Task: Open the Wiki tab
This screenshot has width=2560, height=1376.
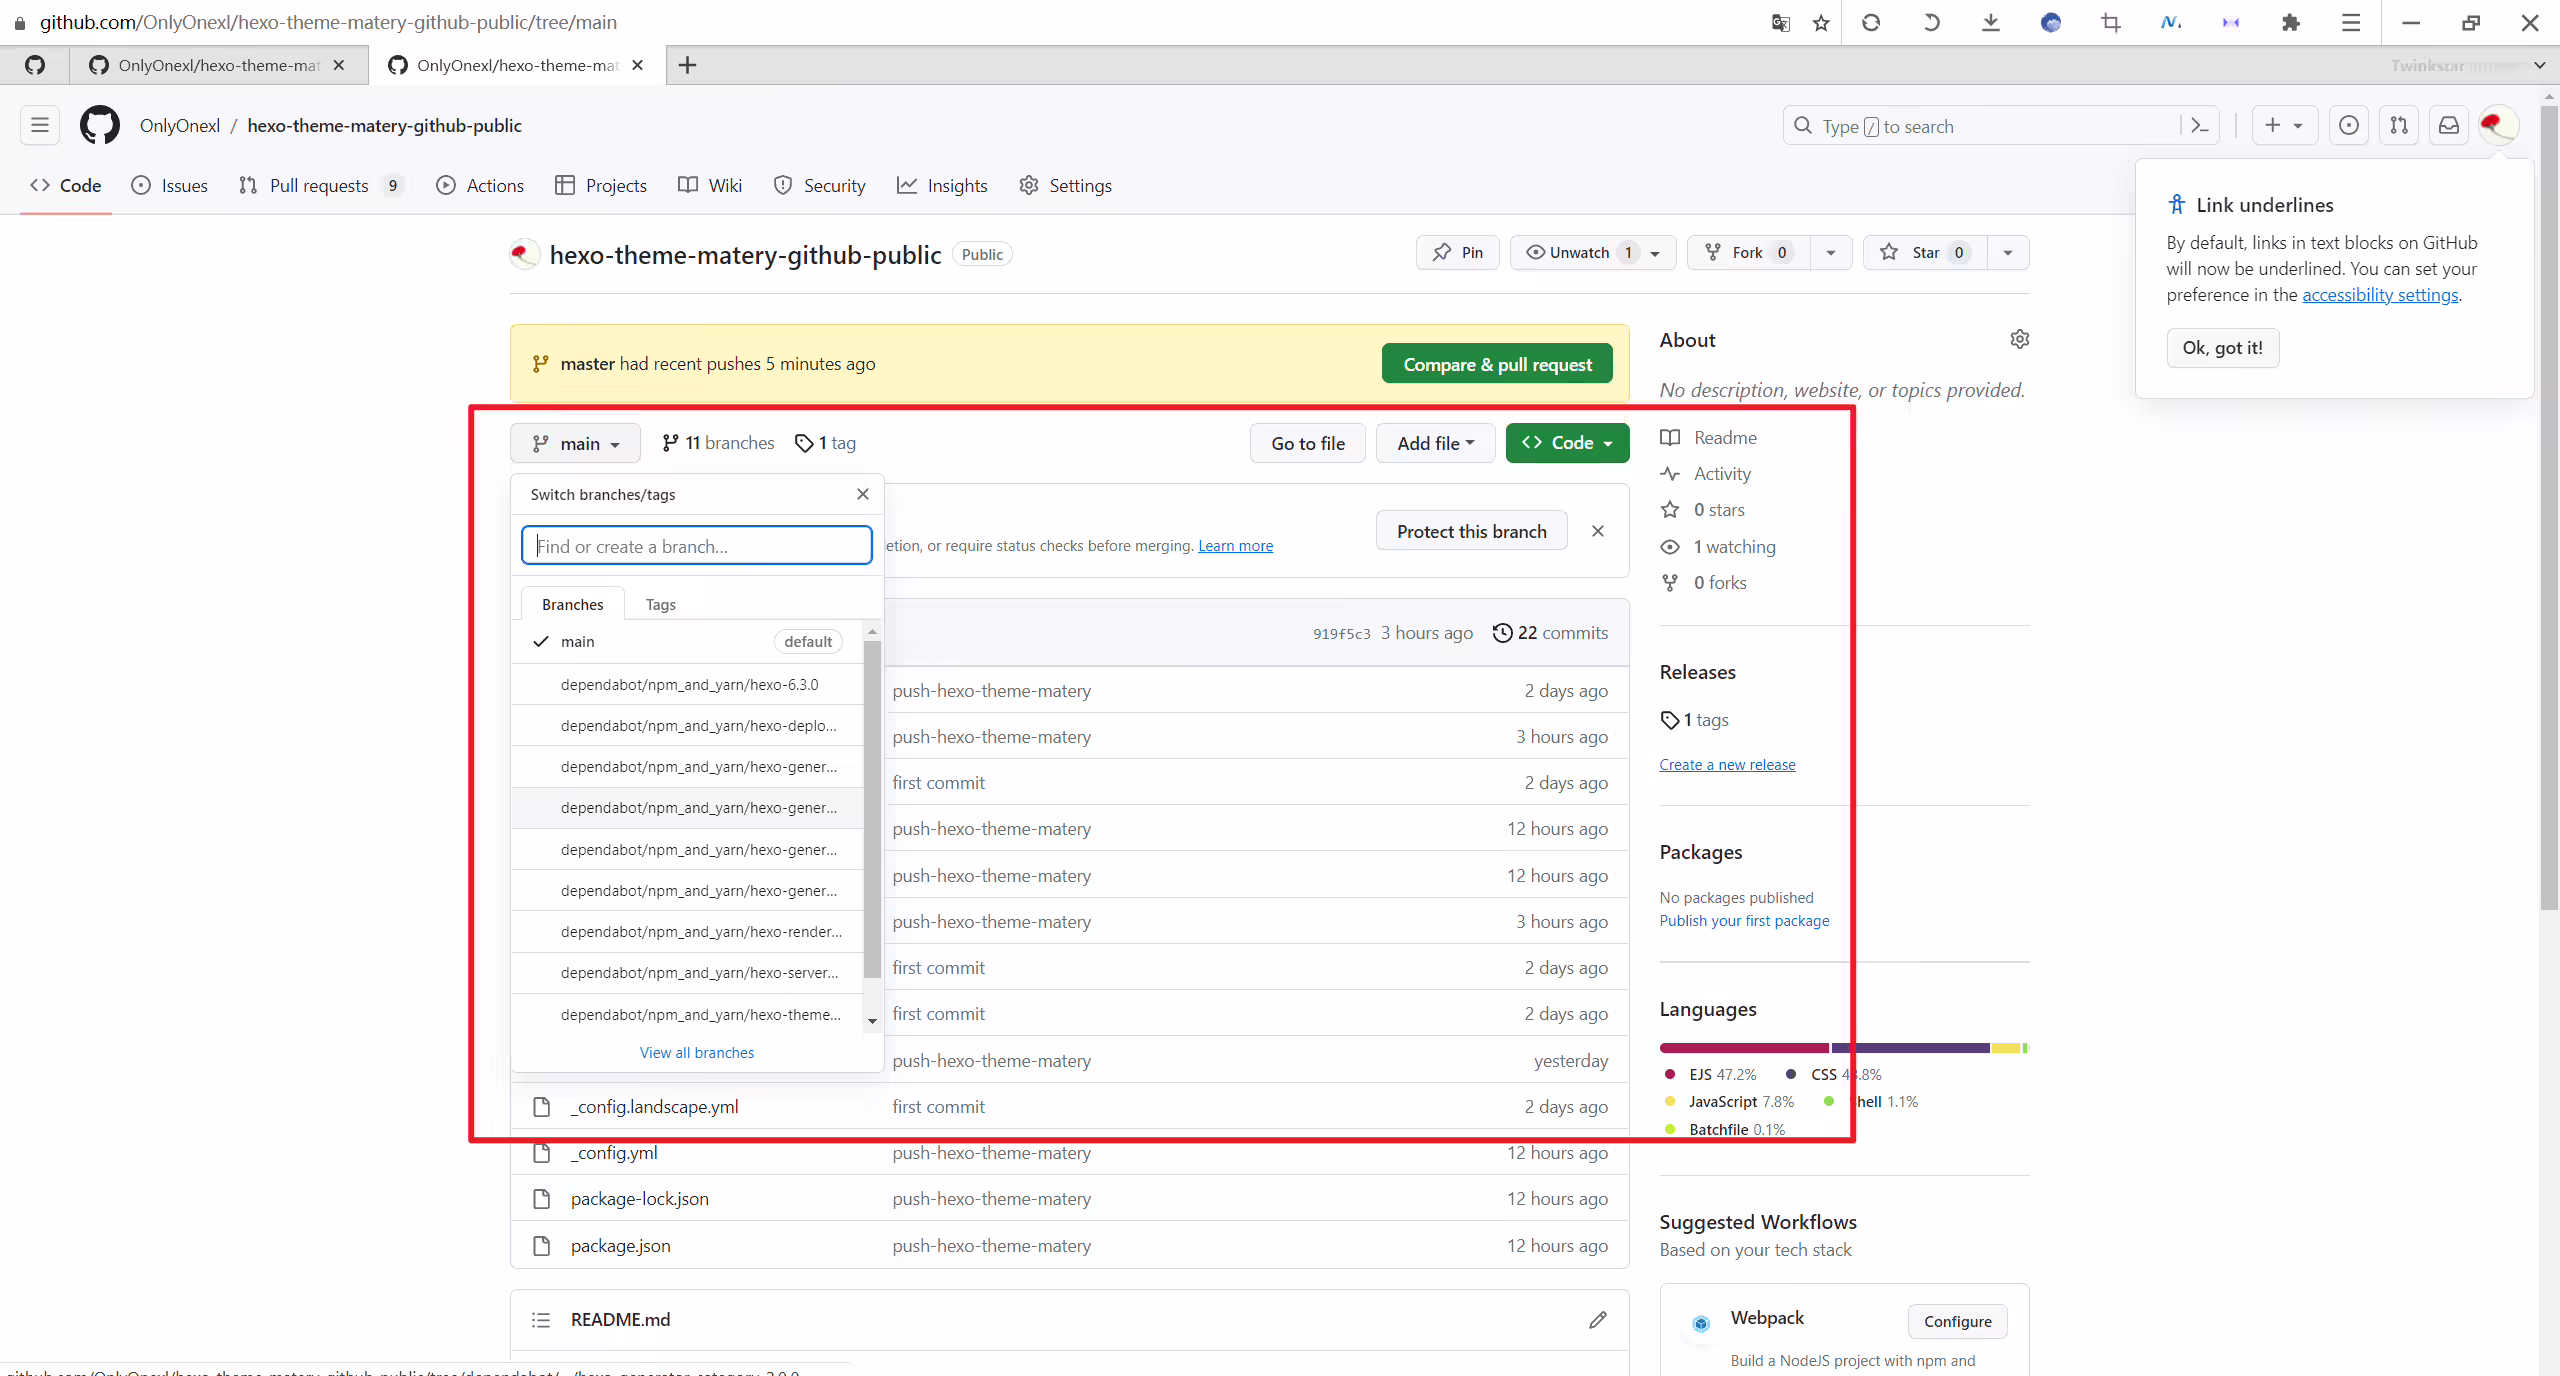Action: pyautogui.click(x=709, y=185)
